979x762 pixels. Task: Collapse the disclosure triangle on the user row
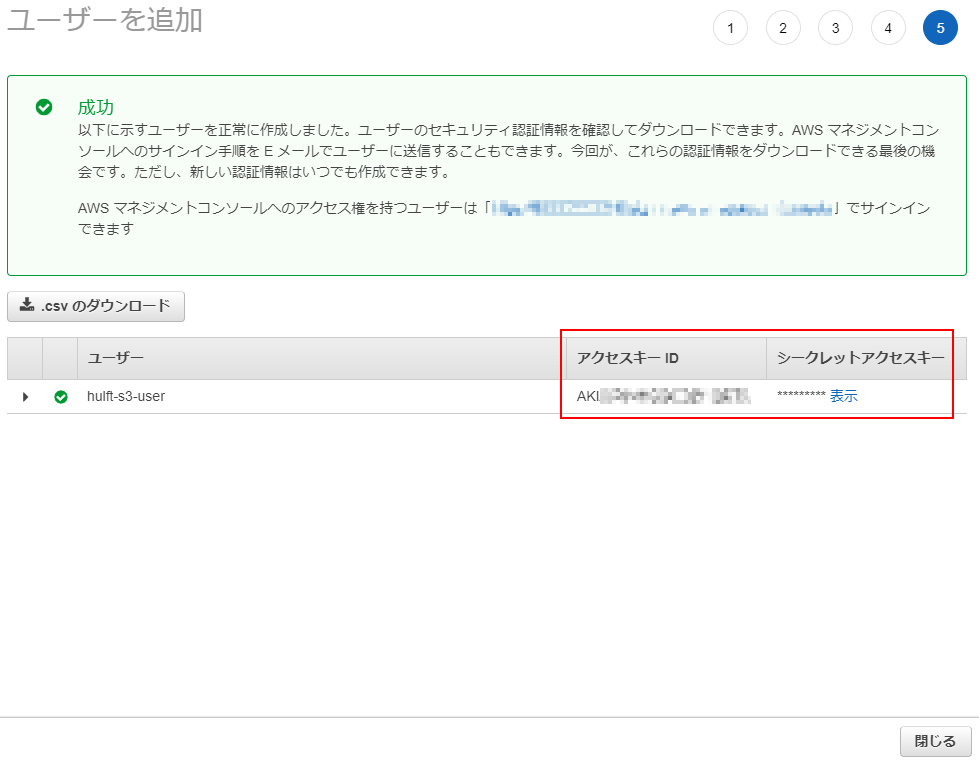(x=24, y=396)
